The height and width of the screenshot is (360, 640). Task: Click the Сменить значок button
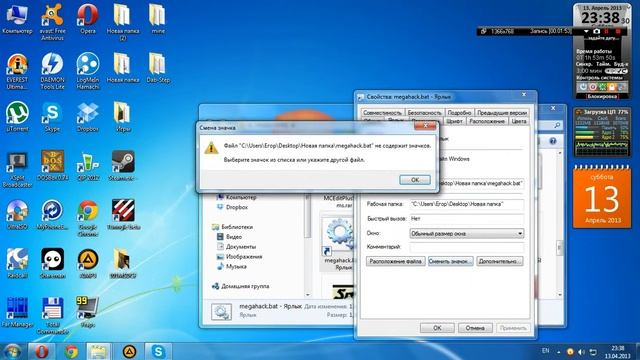click(451, 261)
